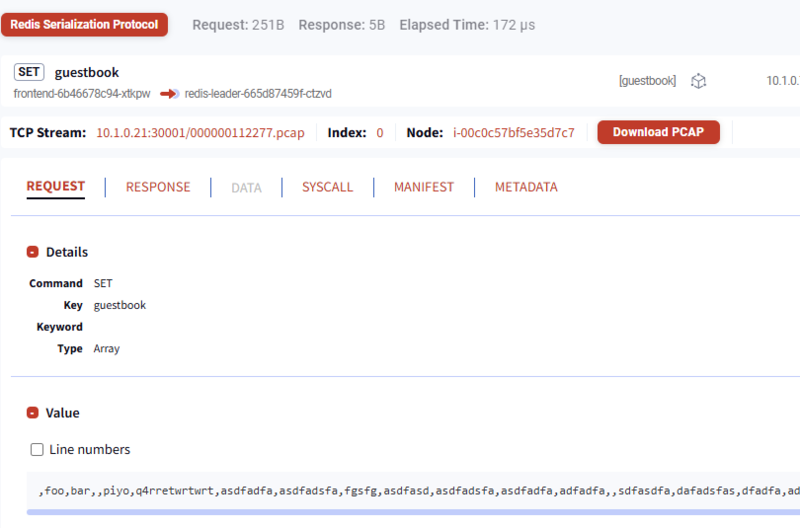
Task: Click the guestbook key title in header
Action: (87, 72)
